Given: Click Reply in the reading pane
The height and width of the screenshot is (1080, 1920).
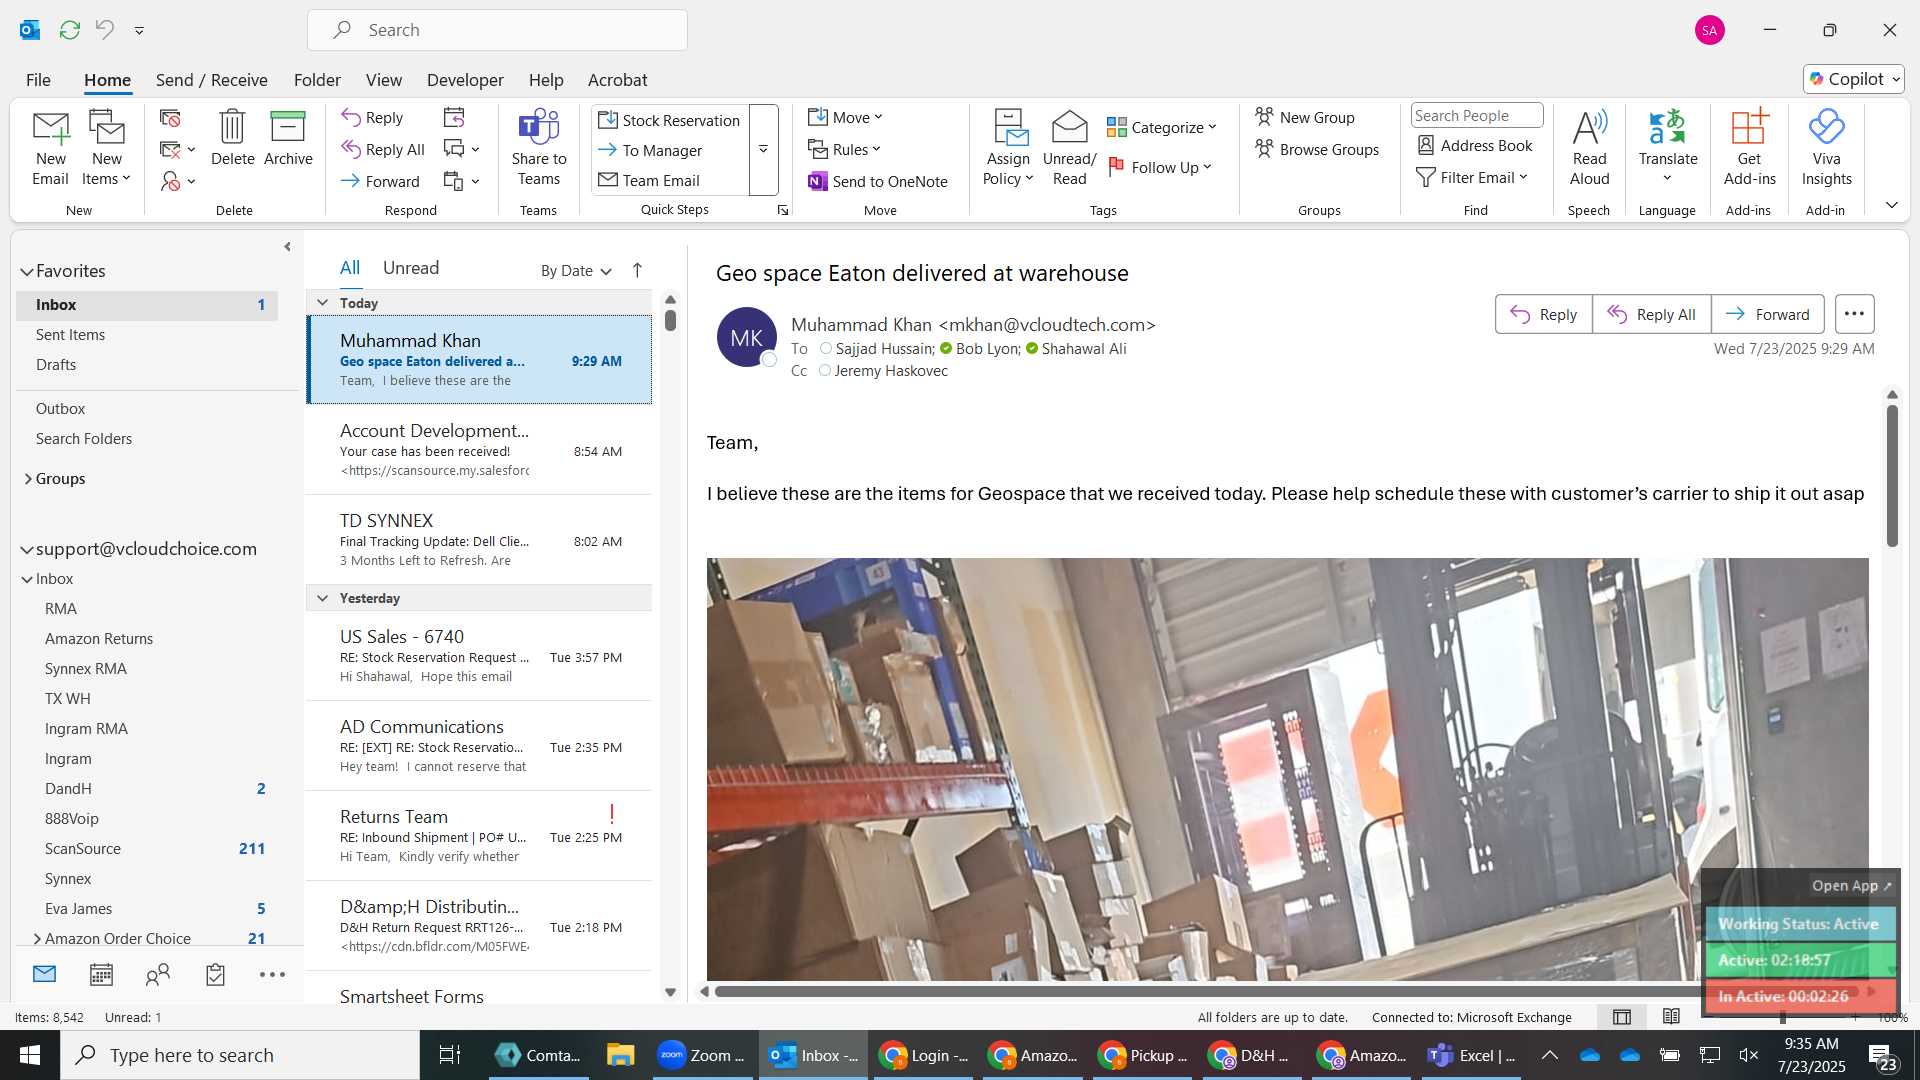Looking at the screenshot, I should click(1543, 314).
